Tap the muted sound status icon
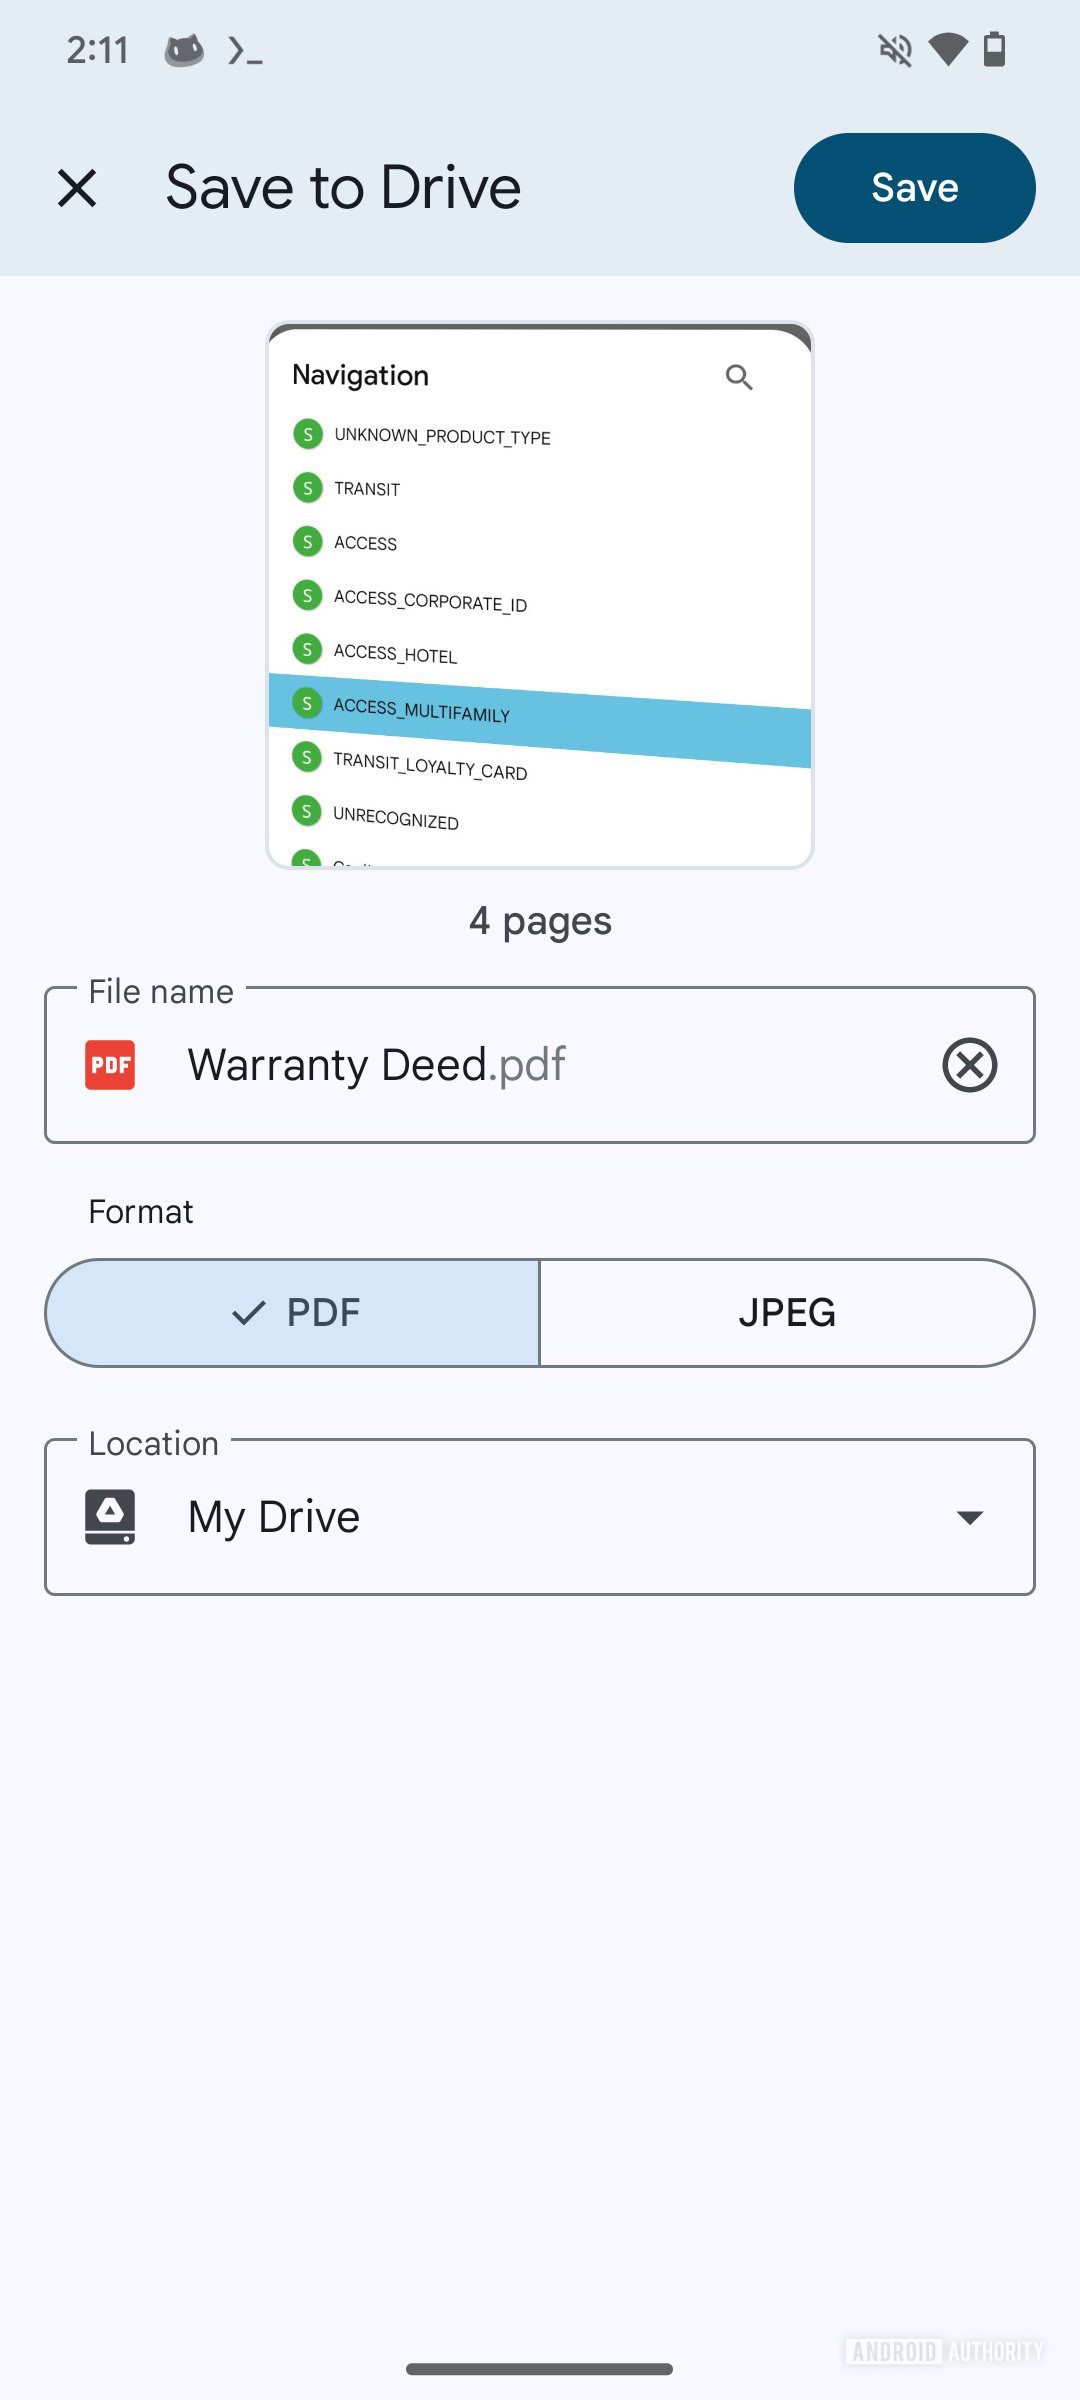 tap(895, 49)
